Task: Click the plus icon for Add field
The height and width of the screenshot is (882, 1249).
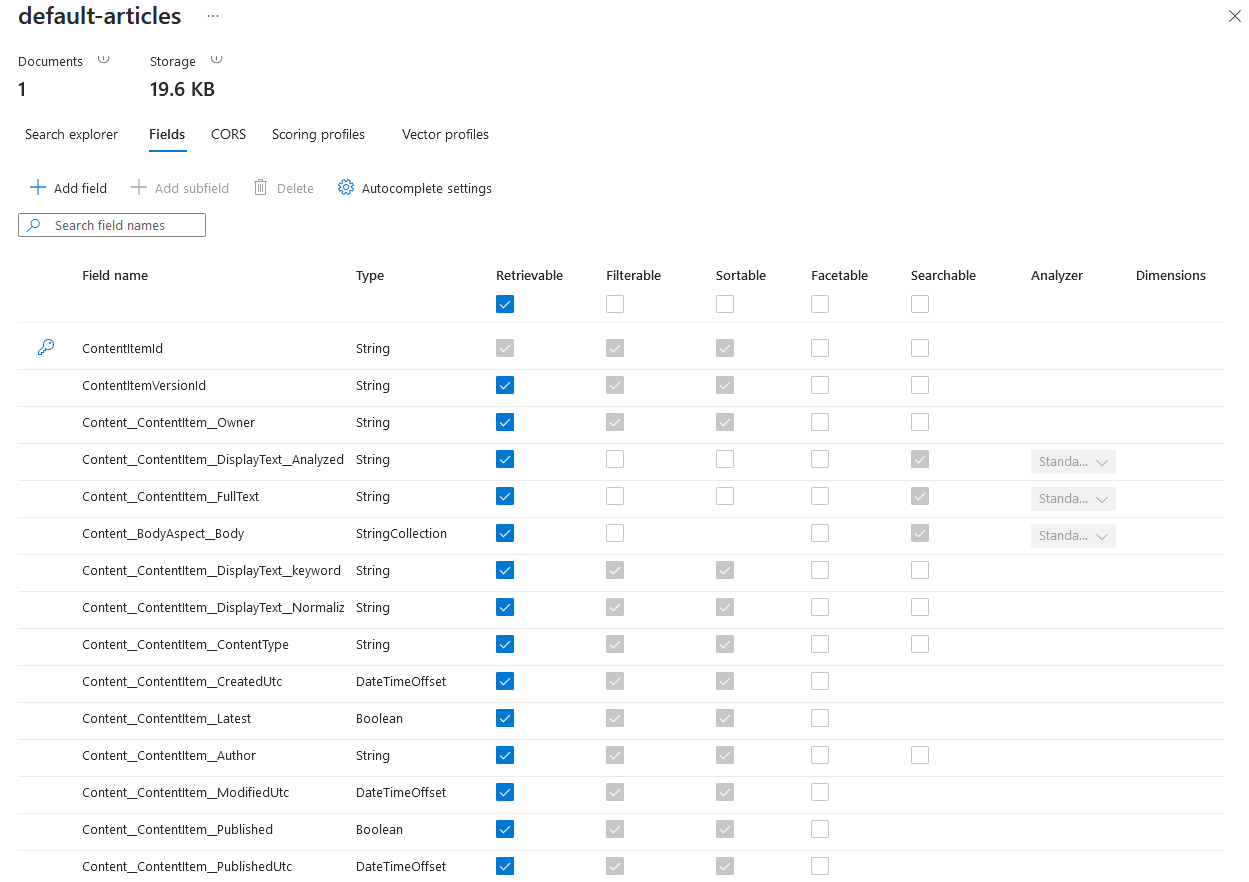Action: point(38,188)
